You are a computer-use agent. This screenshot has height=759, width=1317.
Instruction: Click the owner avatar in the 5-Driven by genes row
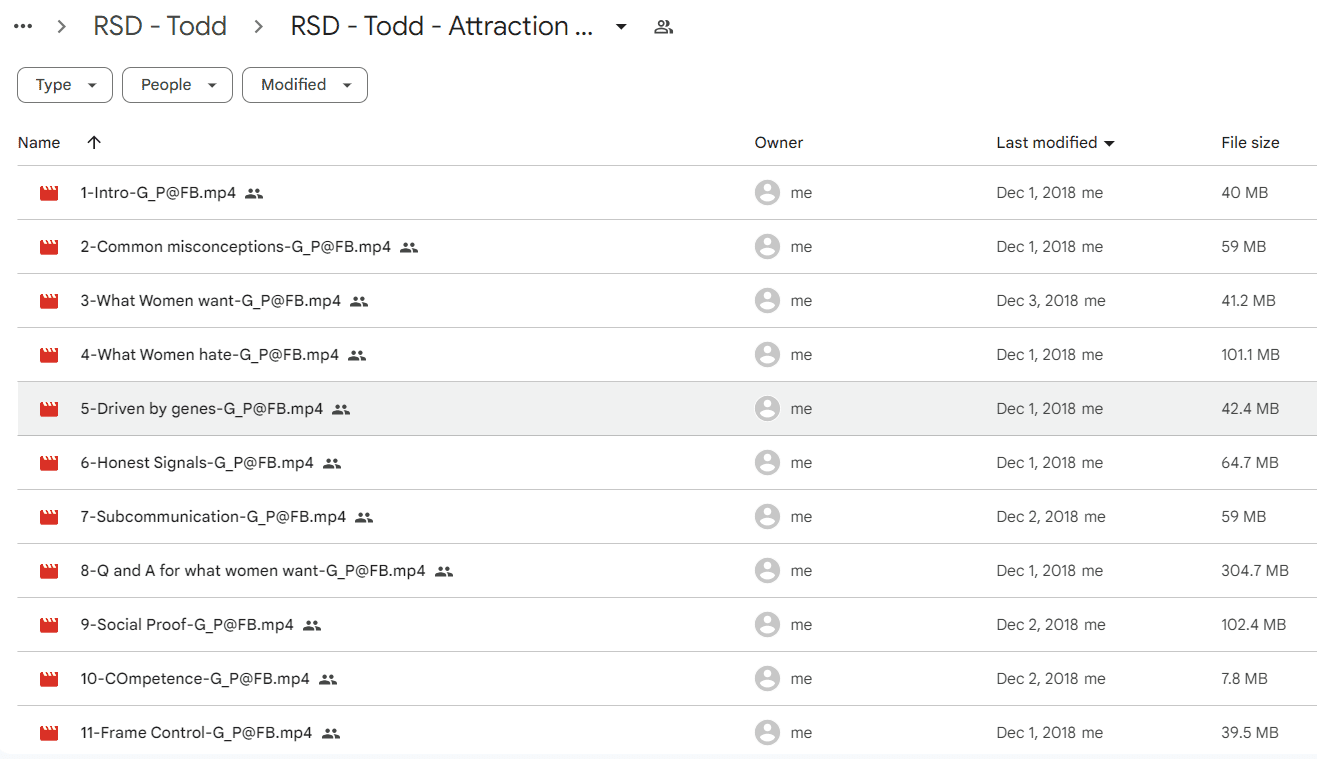click(x=767, y=409)
